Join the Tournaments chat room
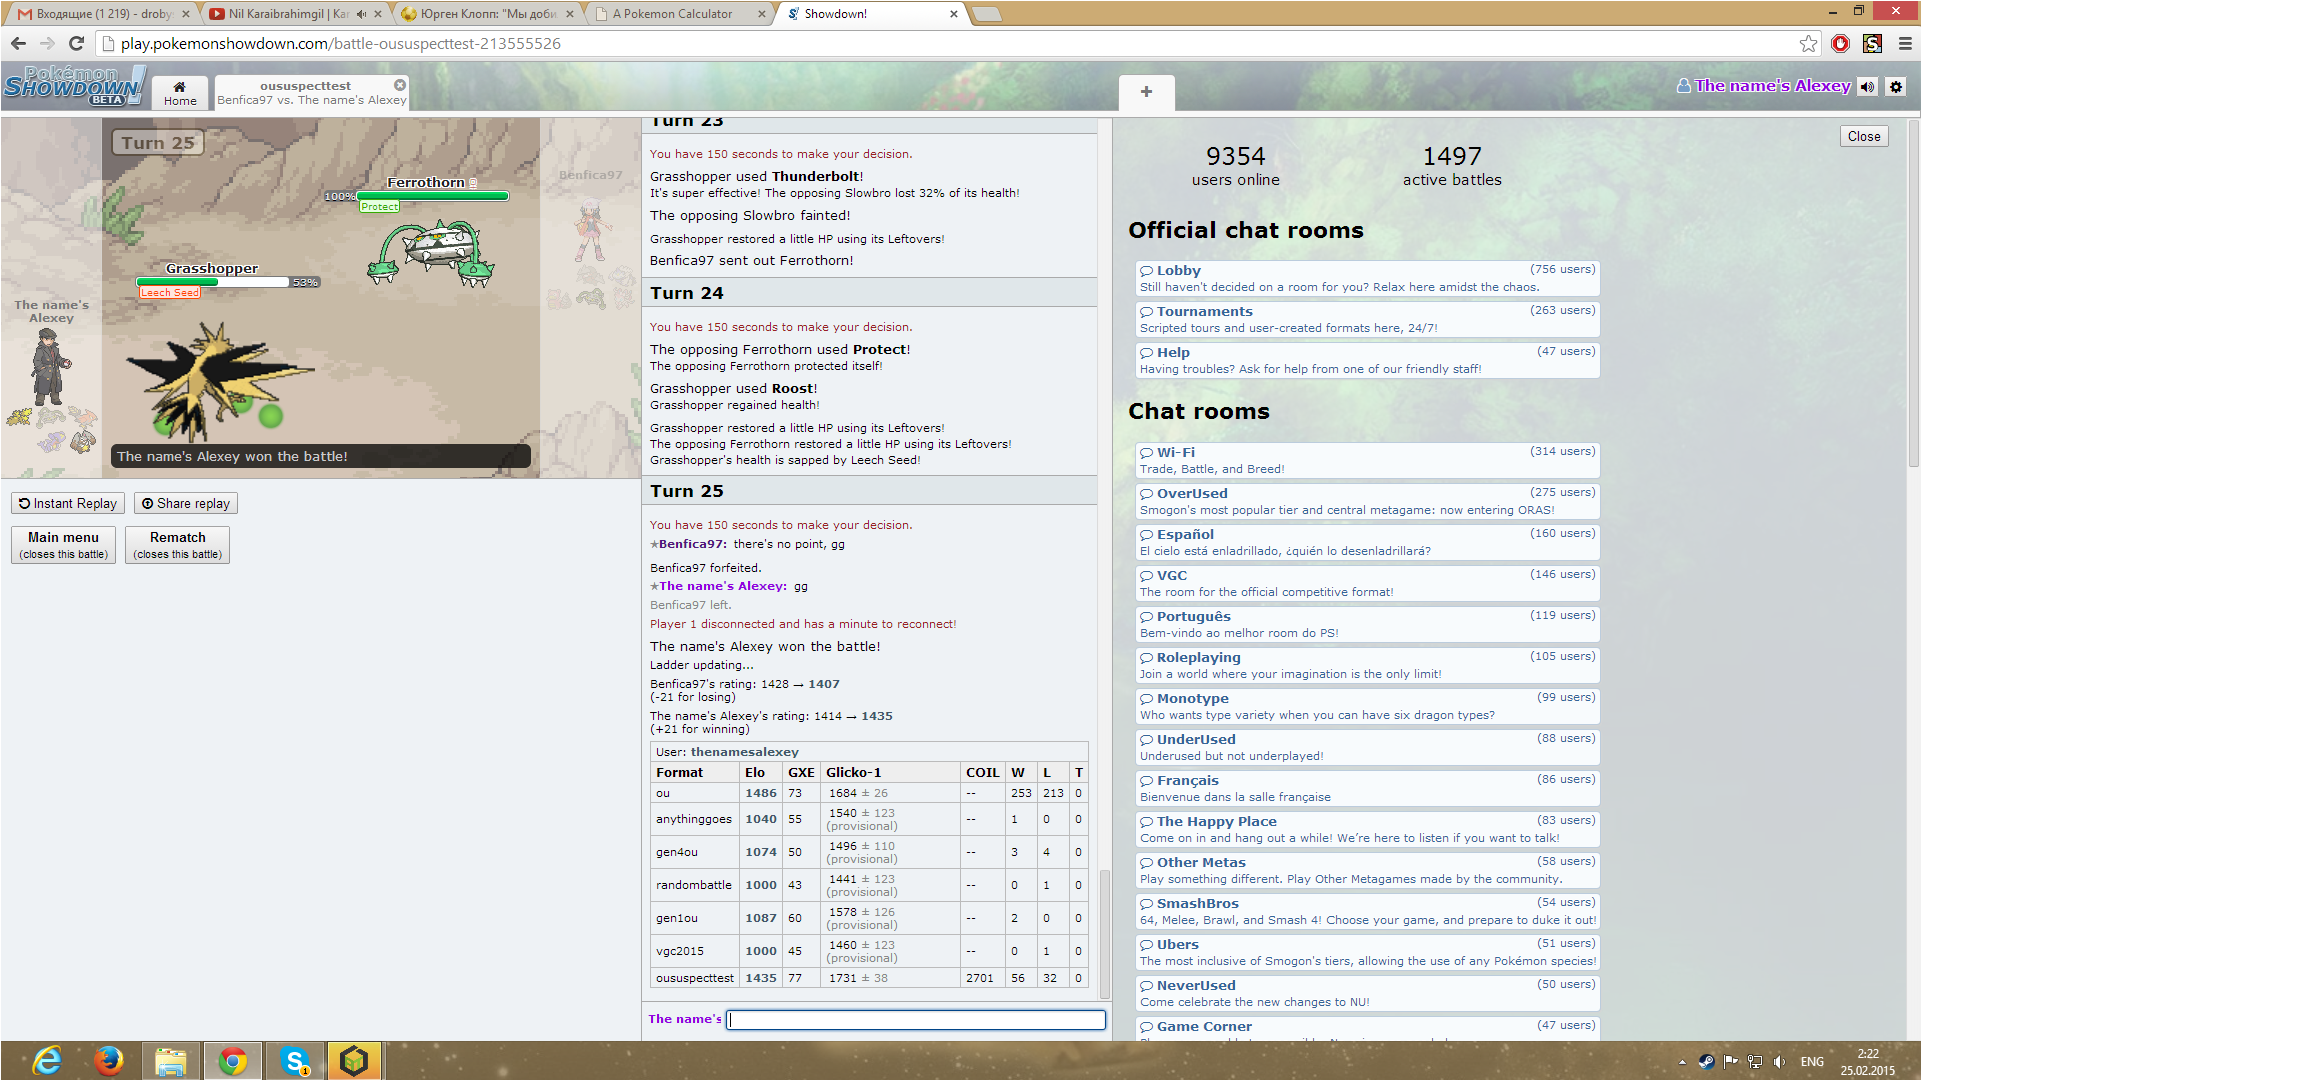The image size is (2306, 1080). click(1367, 320)
